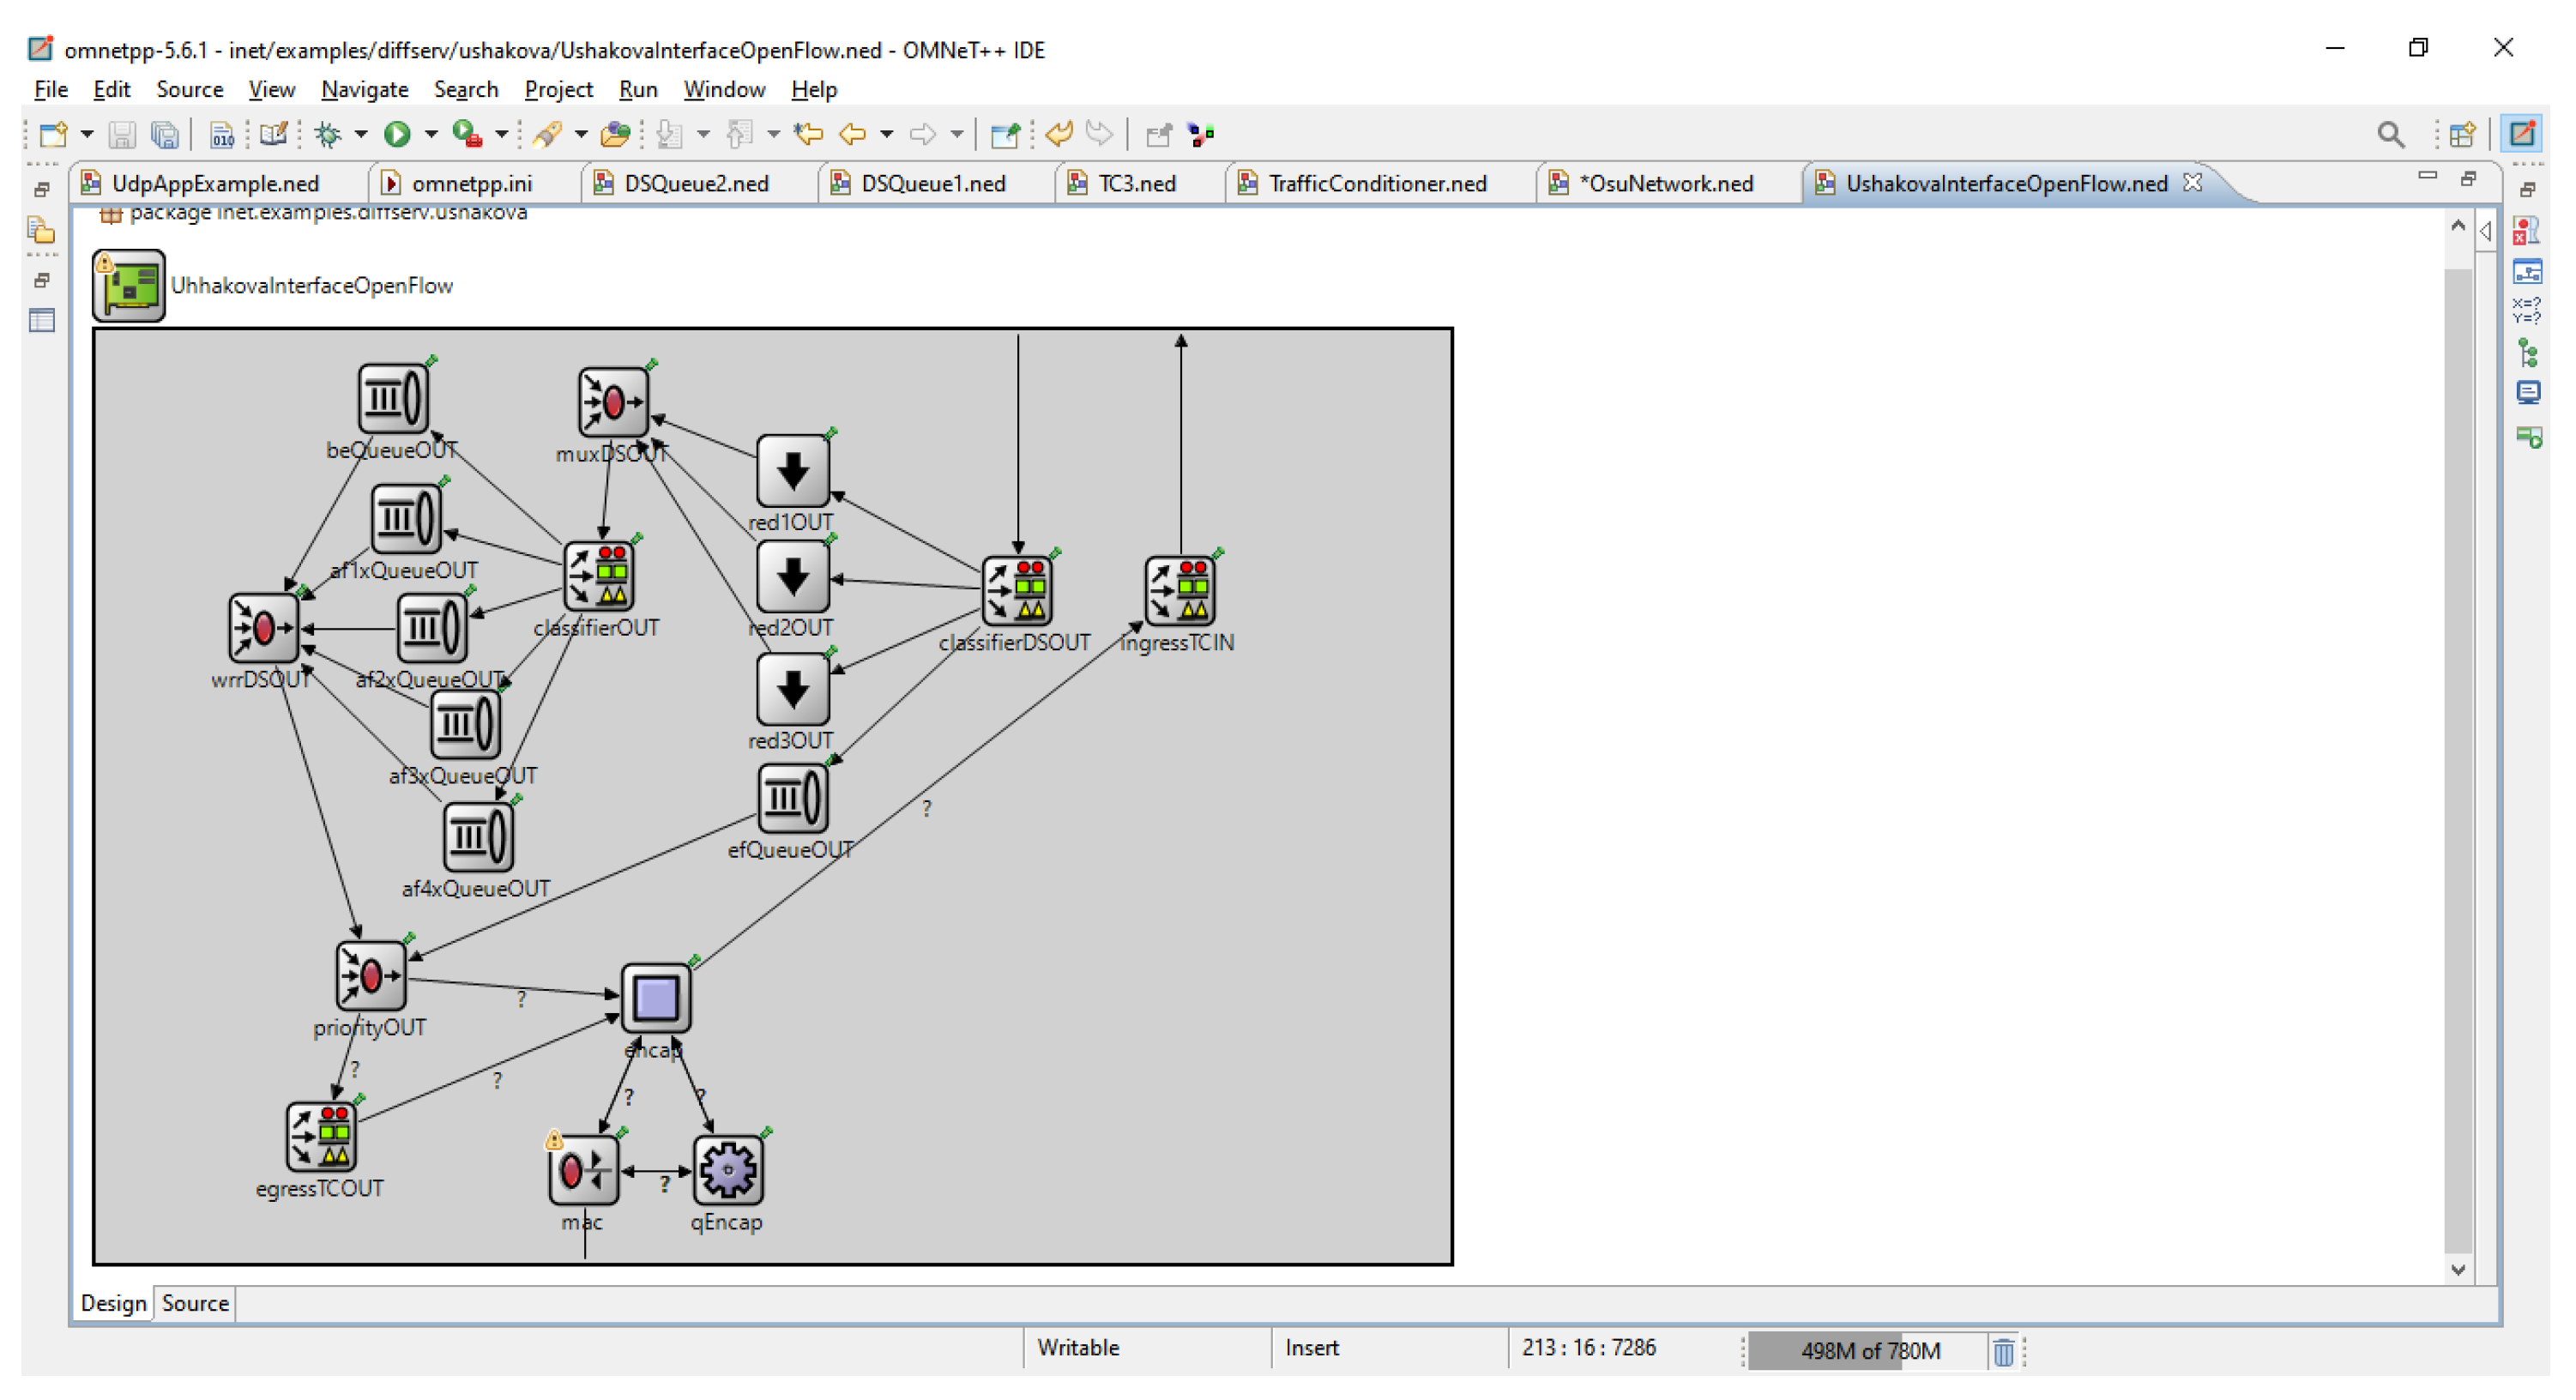Image resolution: width=2576 pixels, height=1400 pixels.
Task: Switch to Design editor mode
Action: click(113, 1303)
